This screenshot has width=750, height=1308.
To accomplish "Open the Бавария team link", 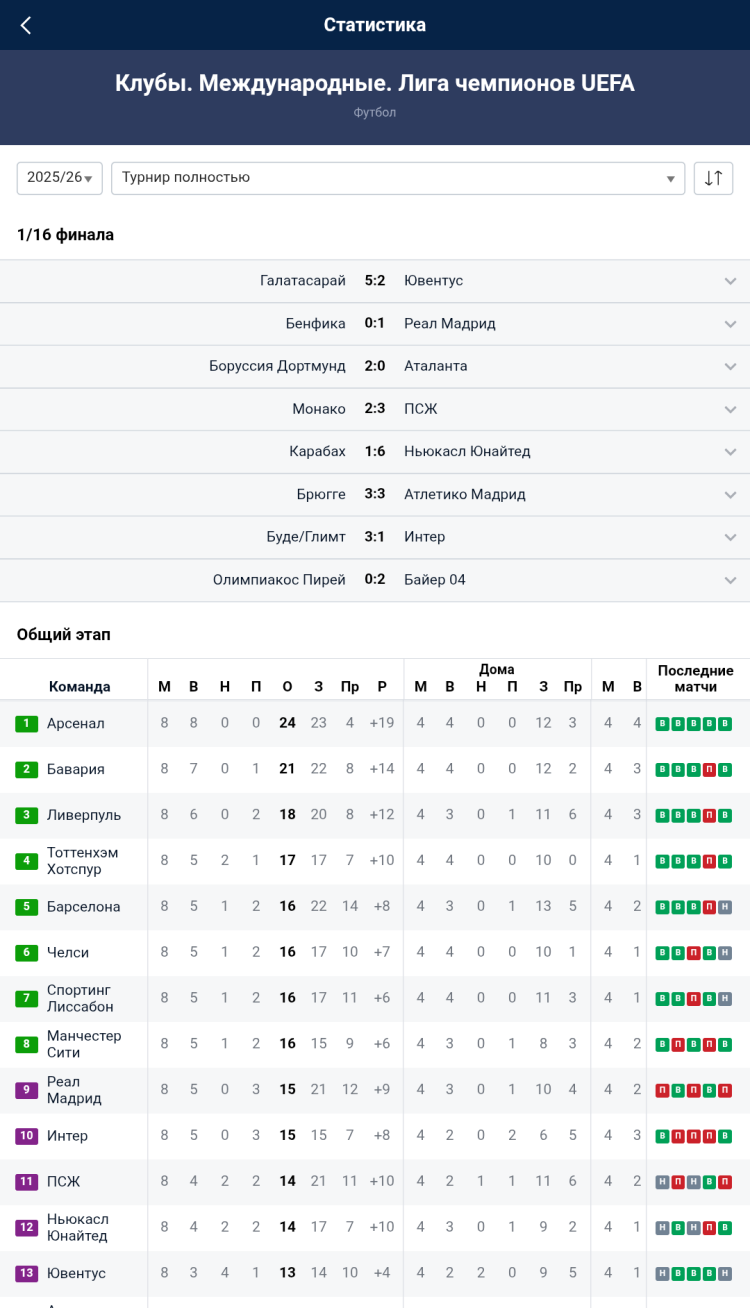I will (76, 769).
